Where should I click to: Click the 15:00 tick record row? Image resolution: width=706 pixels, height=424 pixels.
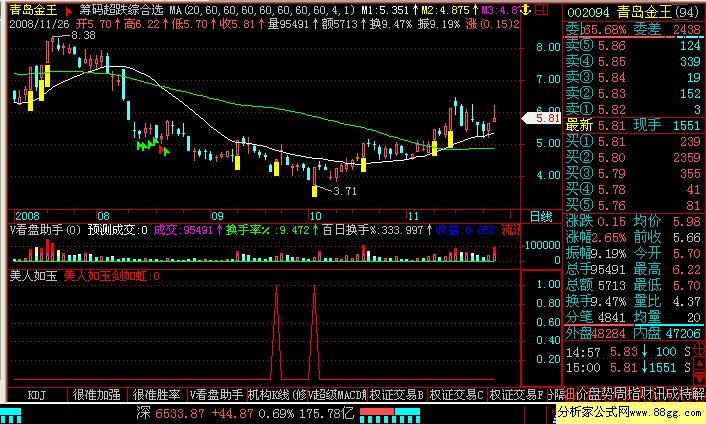click(x=628, y=367)
